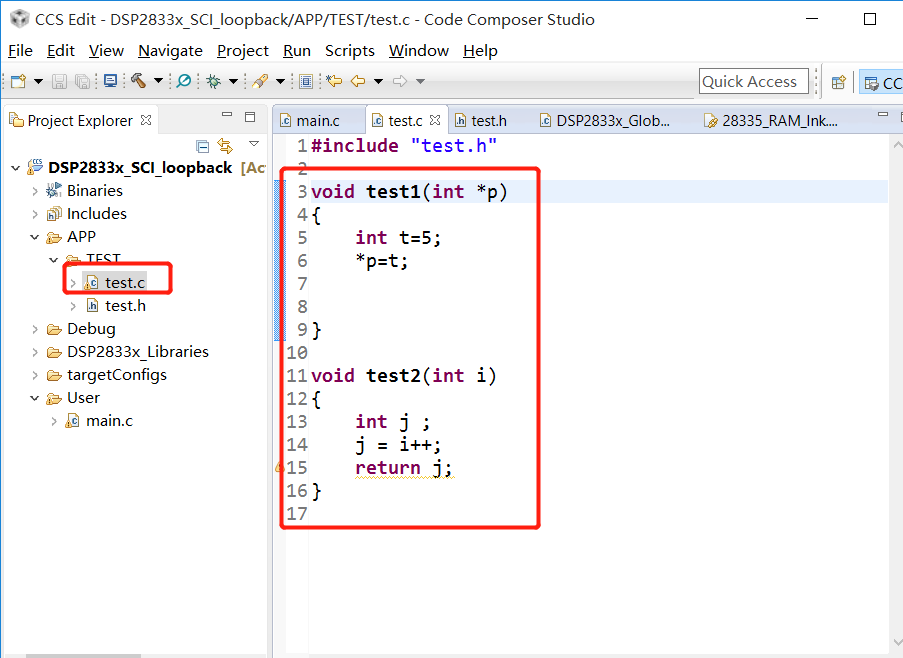Viewport: 903px width, 658px height.
Task: Close the Project Explorer view
Action: tap(146, 120)
